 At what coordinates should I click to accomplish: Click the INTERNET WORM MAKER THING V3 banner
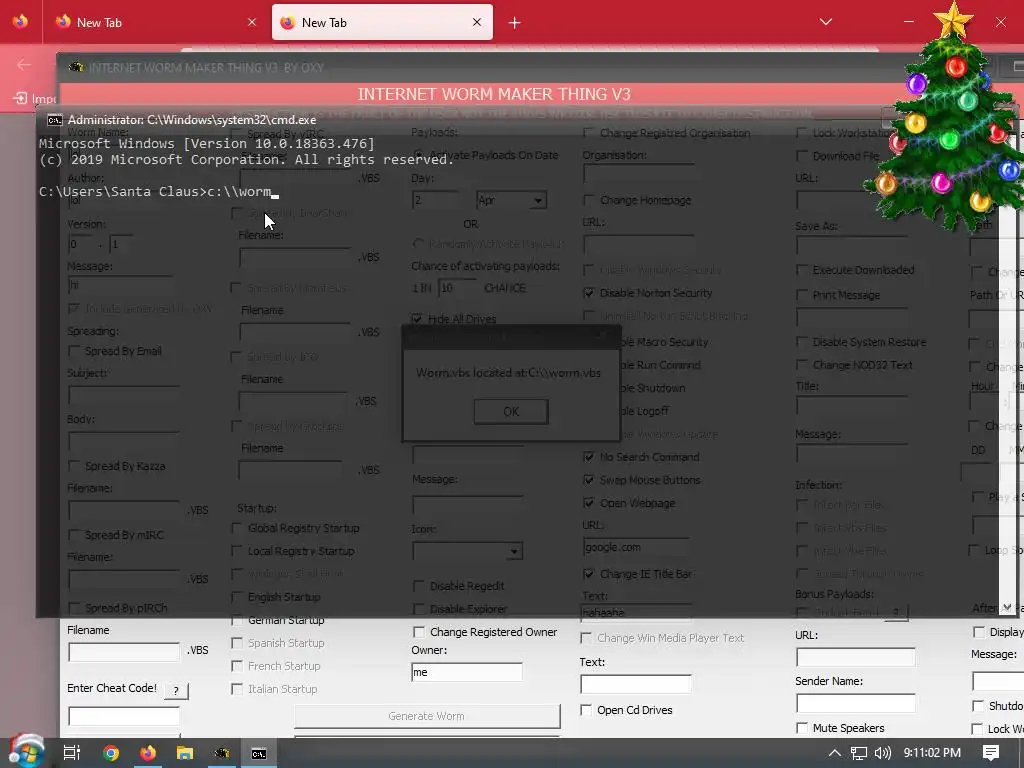(x=494, y=95)
